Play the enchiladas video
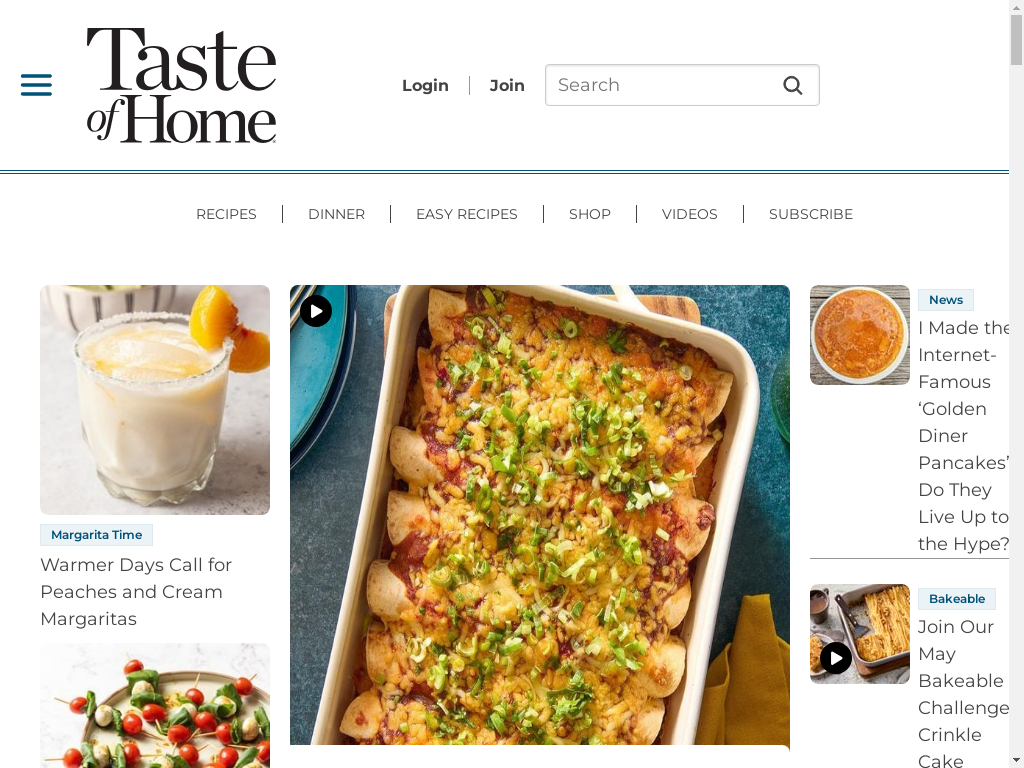The height and width of the screenshot is (768, 1024). (x=316, y=311)
